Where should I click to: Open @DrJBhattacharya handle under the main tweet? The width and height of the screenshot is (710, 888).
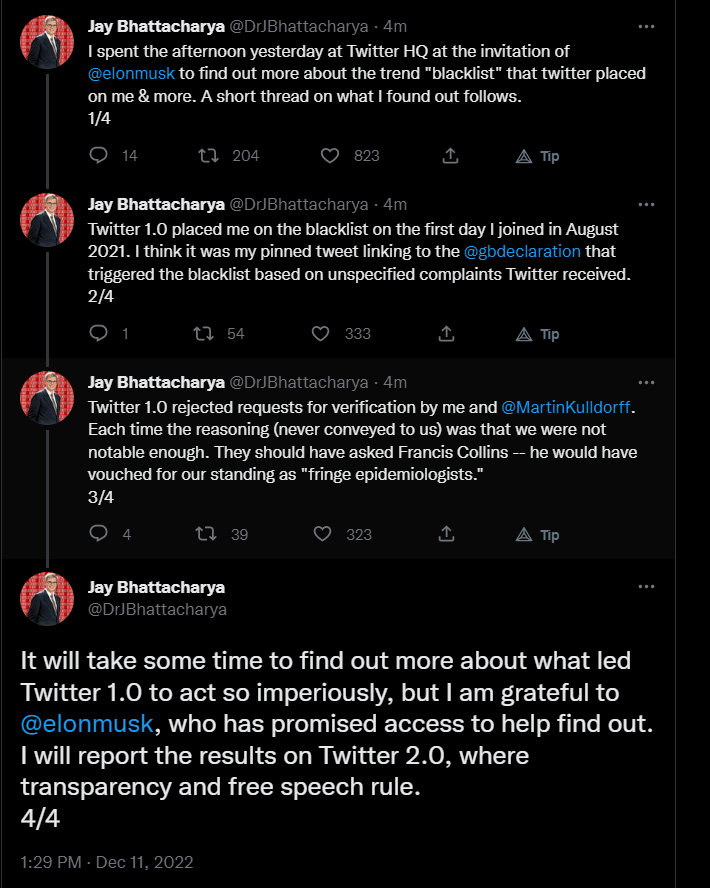point(157,608)
